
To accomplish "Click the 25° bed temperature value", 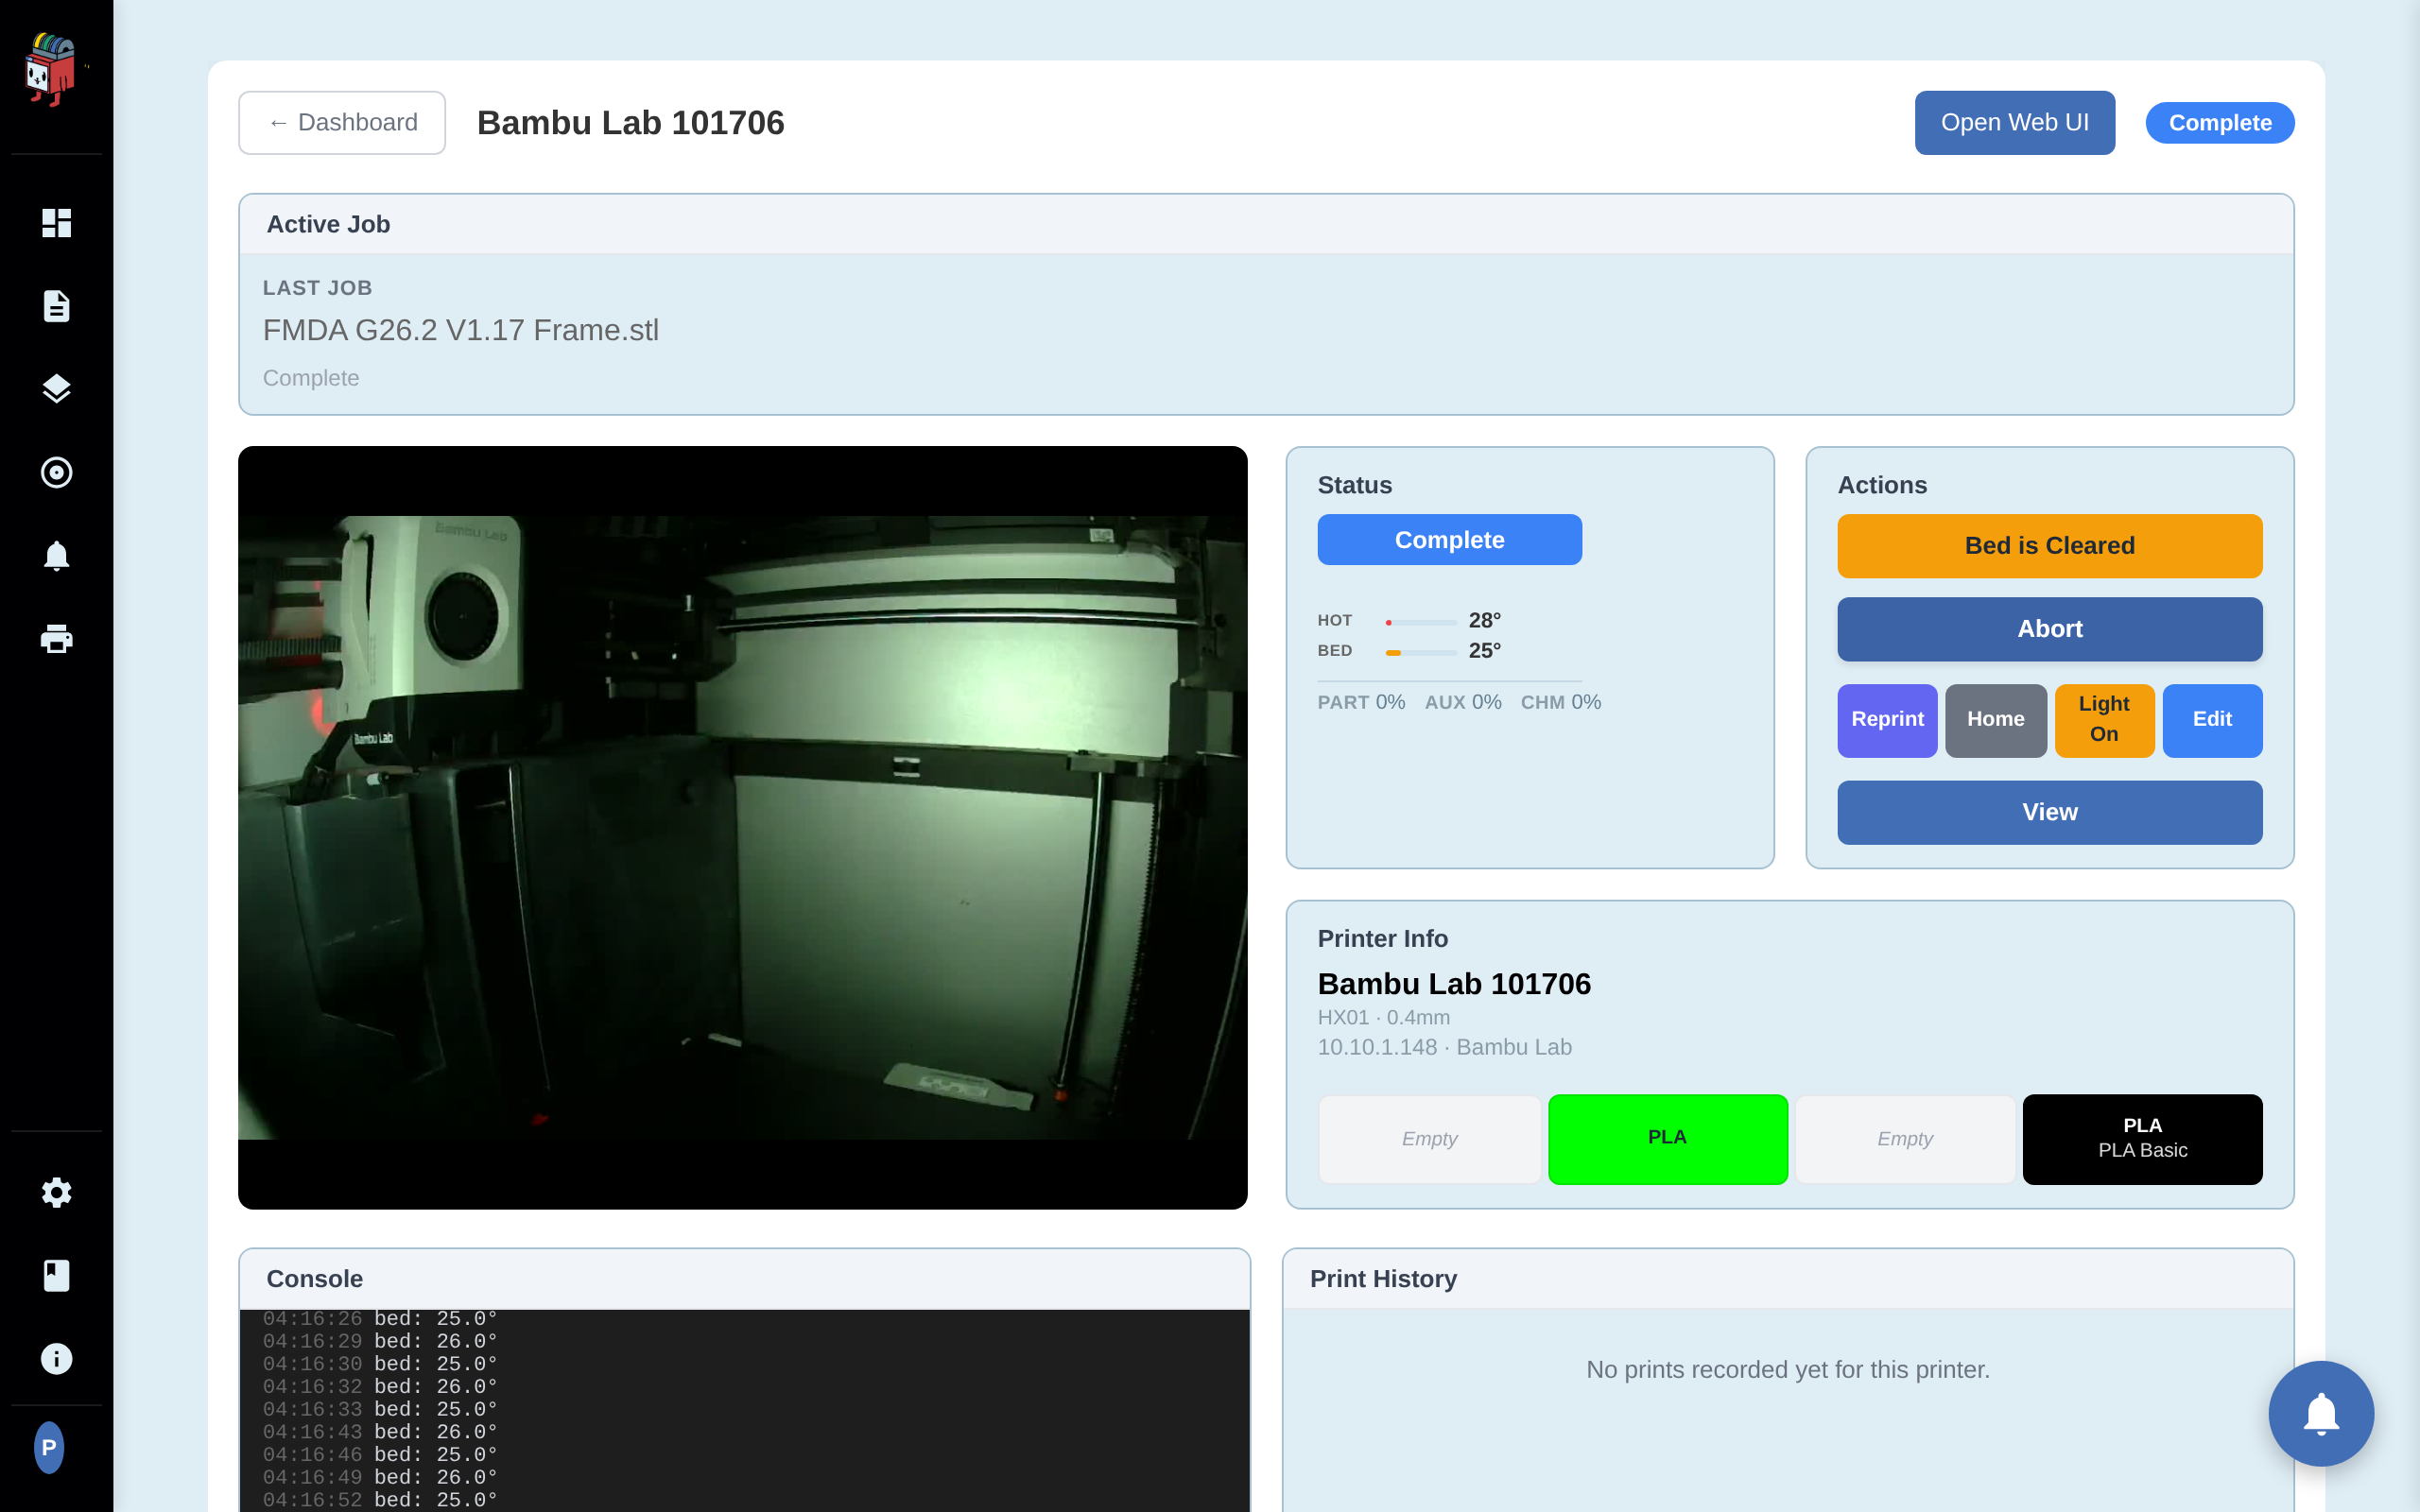I will click(x=1484, y=650).
